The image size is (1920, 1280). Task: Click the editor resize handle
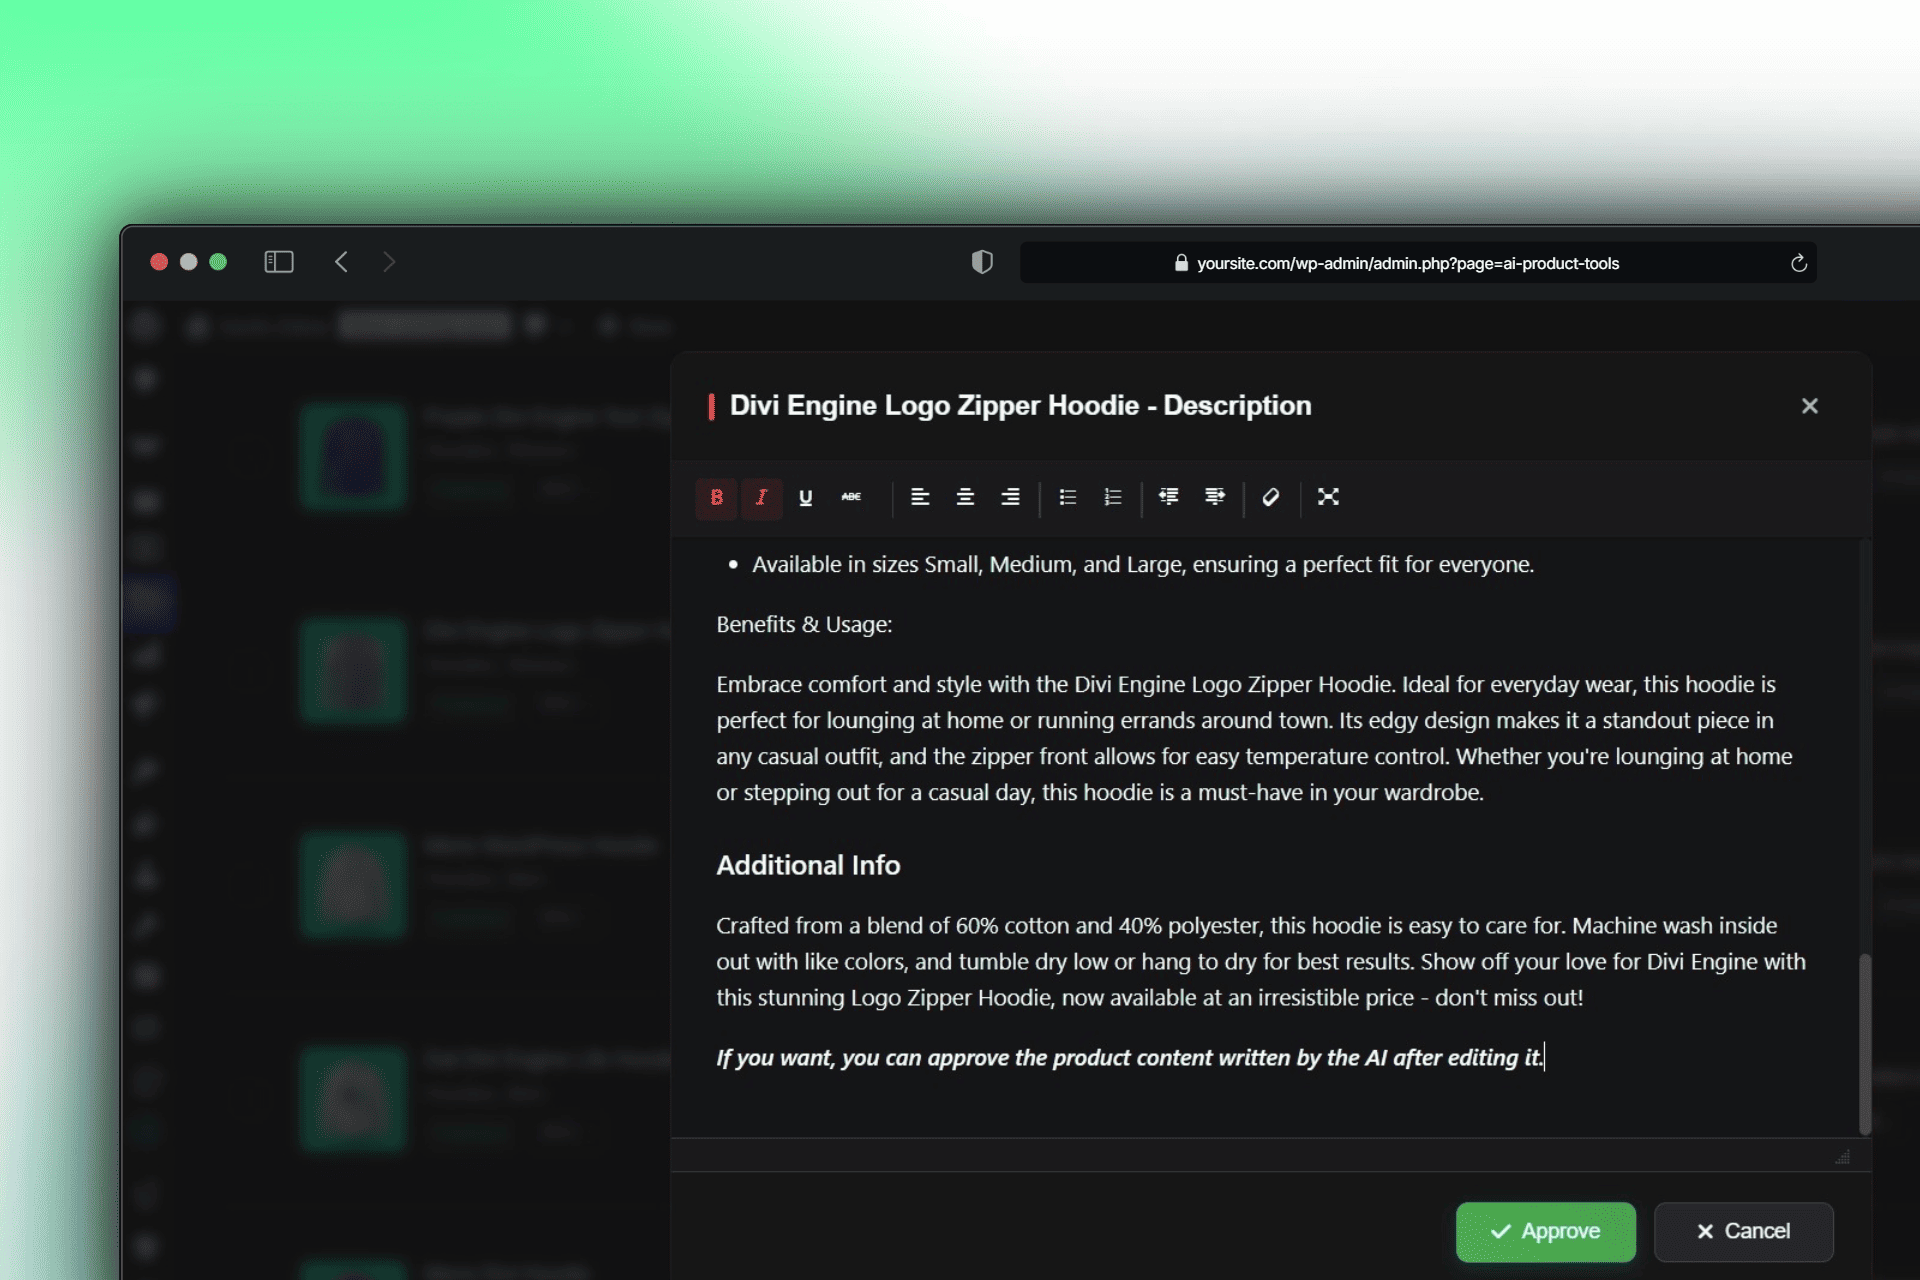pos(1842,1157)
